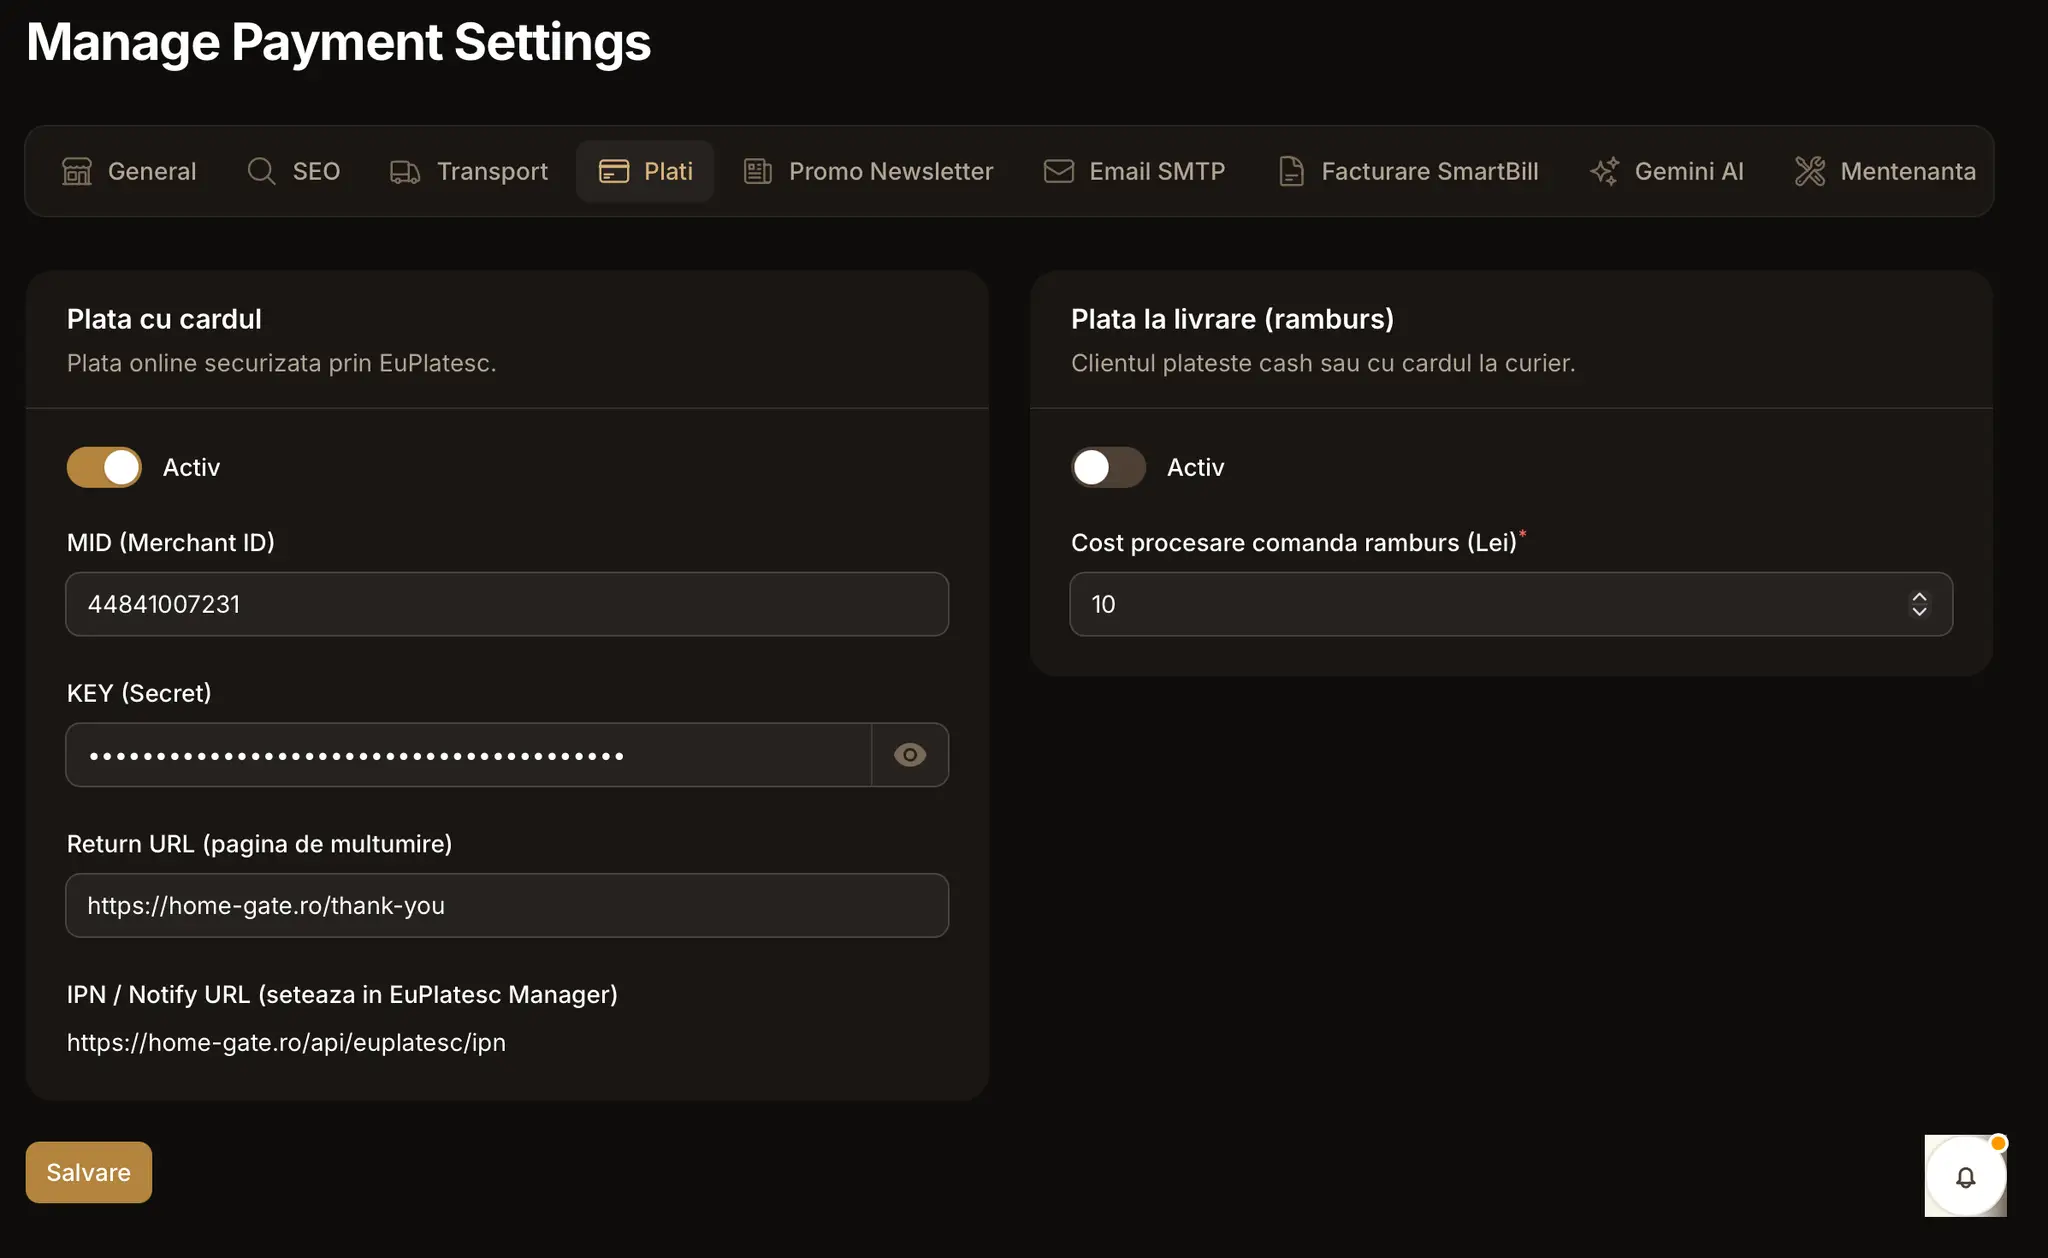Open the General tab
This screenshot has height=1258, width=2048.
pos(129,172)
